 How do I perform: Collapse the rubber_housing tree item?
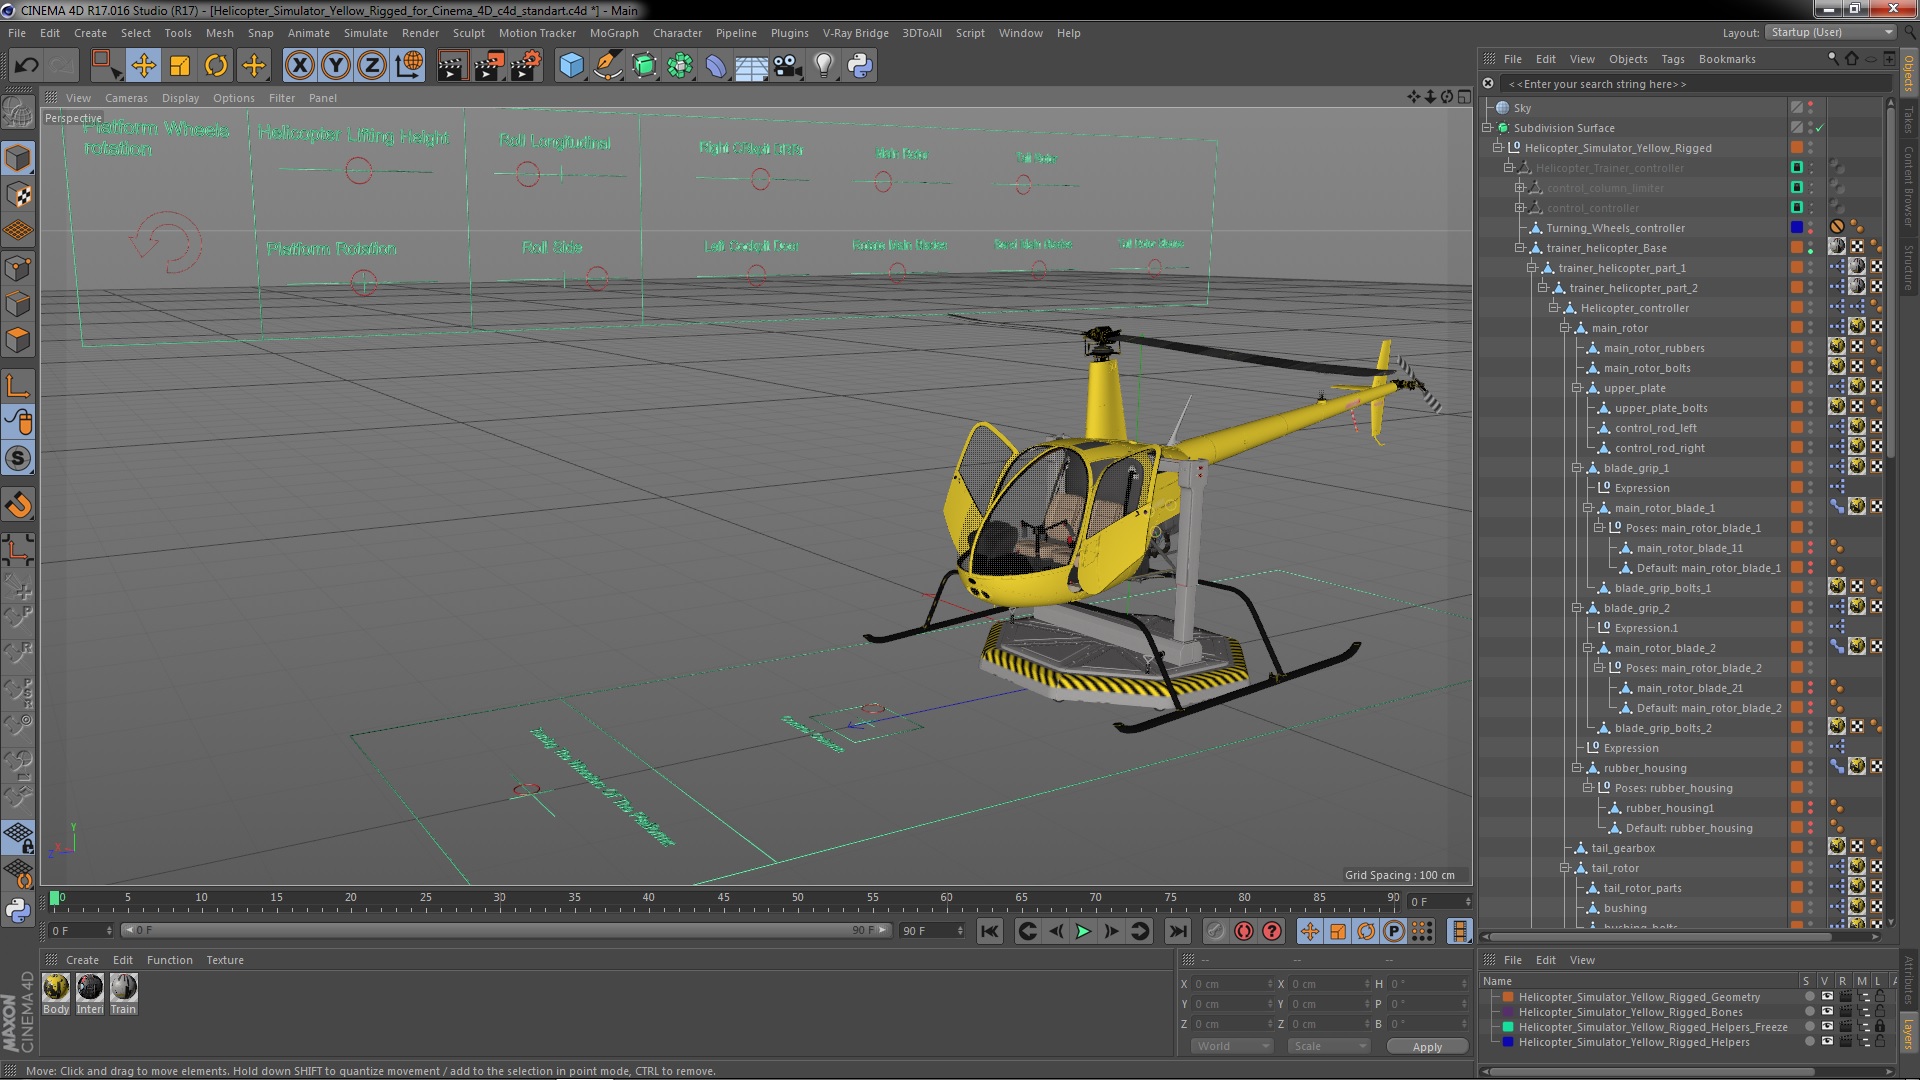pos(1577,768)
